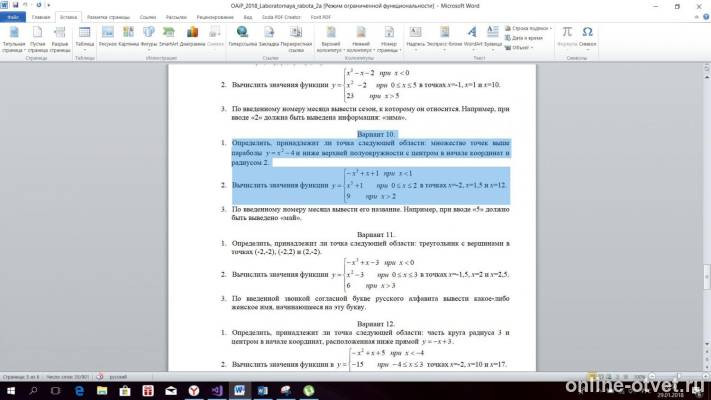Insert a blank page (Пустая страница)
The height and width of the screenshot is (400, 711).
[38, 39]
